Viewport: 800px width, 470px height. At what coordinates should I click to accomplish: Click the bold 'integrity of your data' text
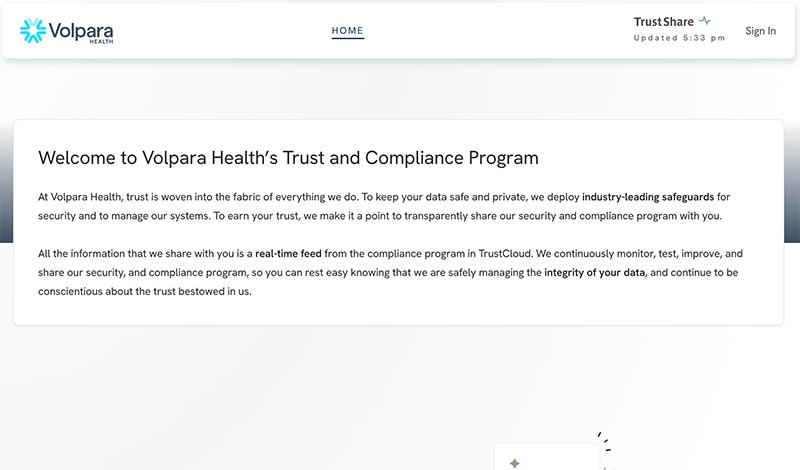click(x=594, y=273)
